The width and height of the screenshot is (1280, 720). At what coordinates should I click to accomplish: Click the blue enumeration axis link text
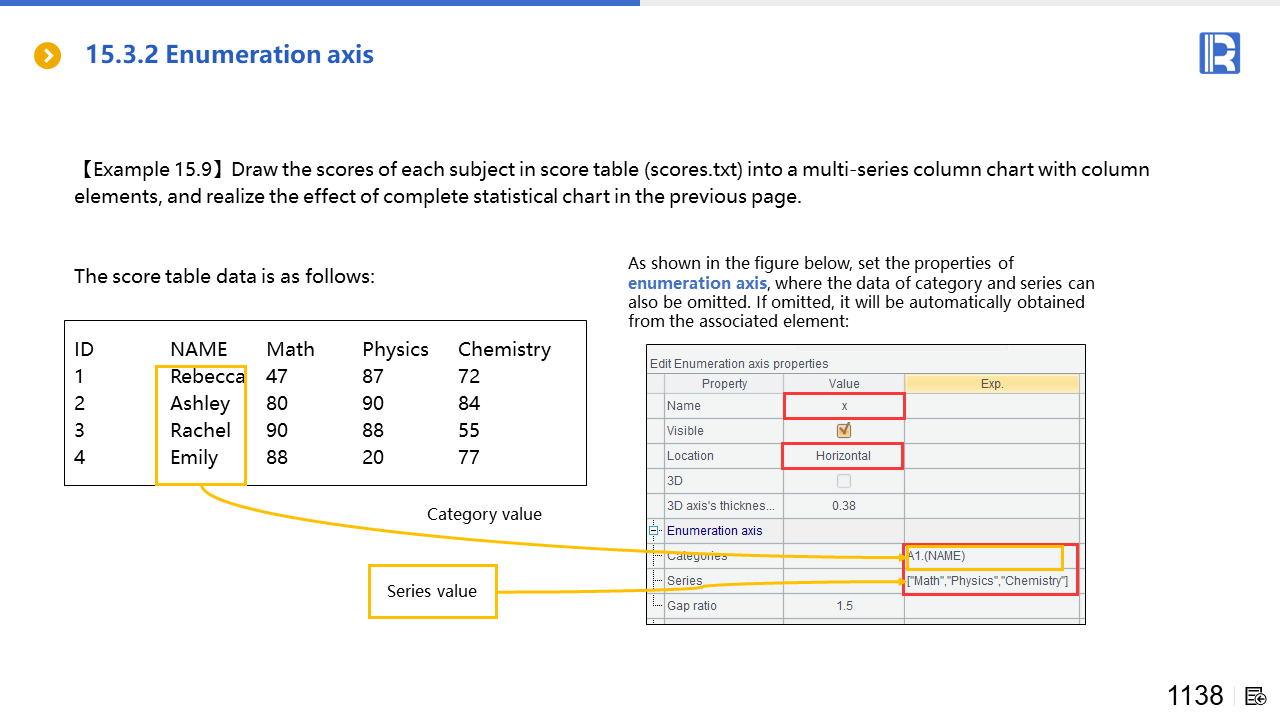click(683, 283)
